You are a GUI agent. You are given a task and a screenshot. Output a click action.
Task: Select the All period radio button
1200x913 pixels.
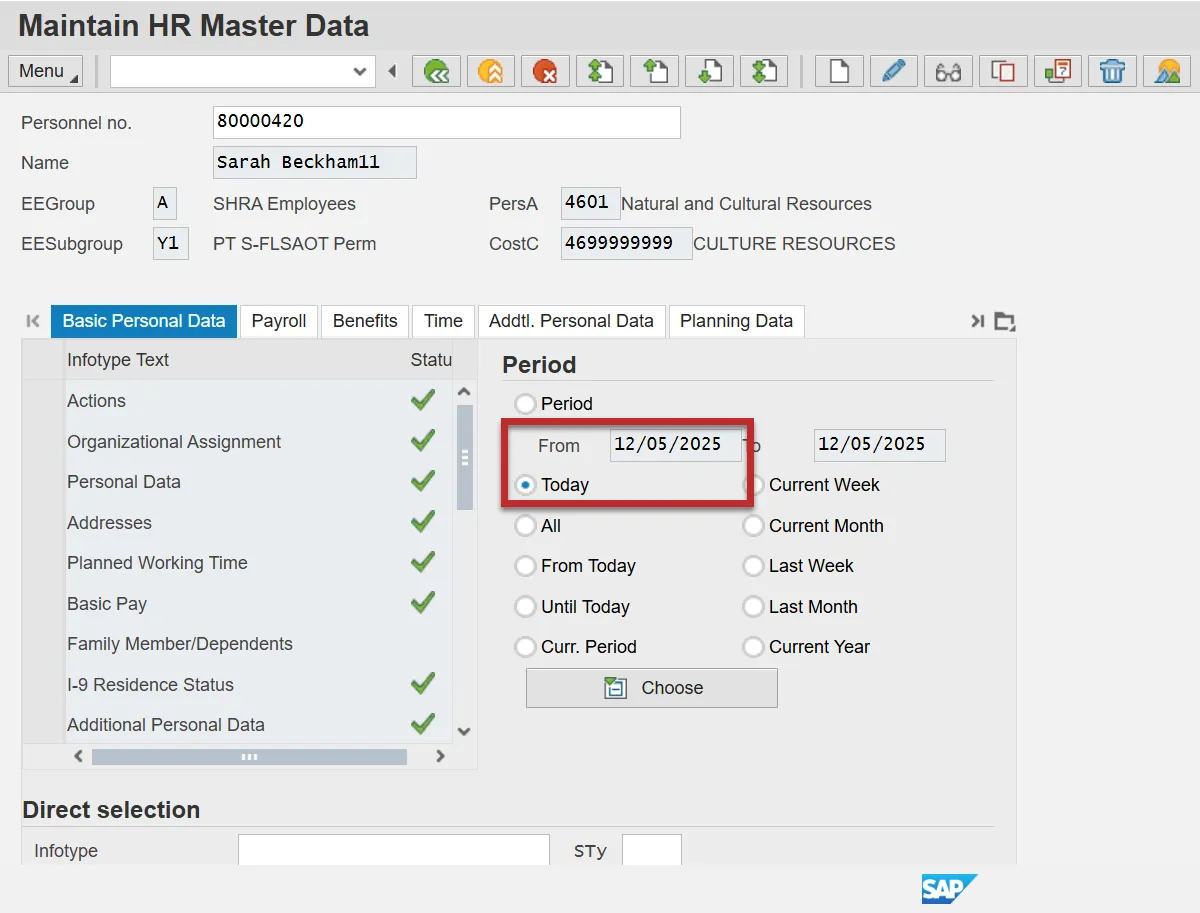click(525, 526)
